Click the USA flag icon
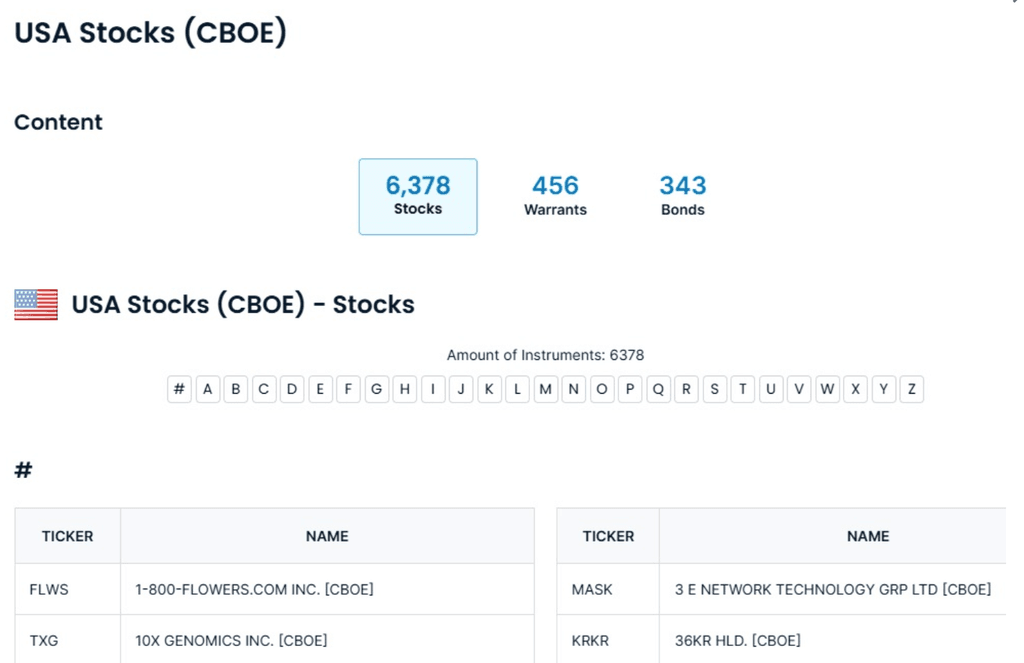This screenshot has height=663, width=1024. pos(36,304)
